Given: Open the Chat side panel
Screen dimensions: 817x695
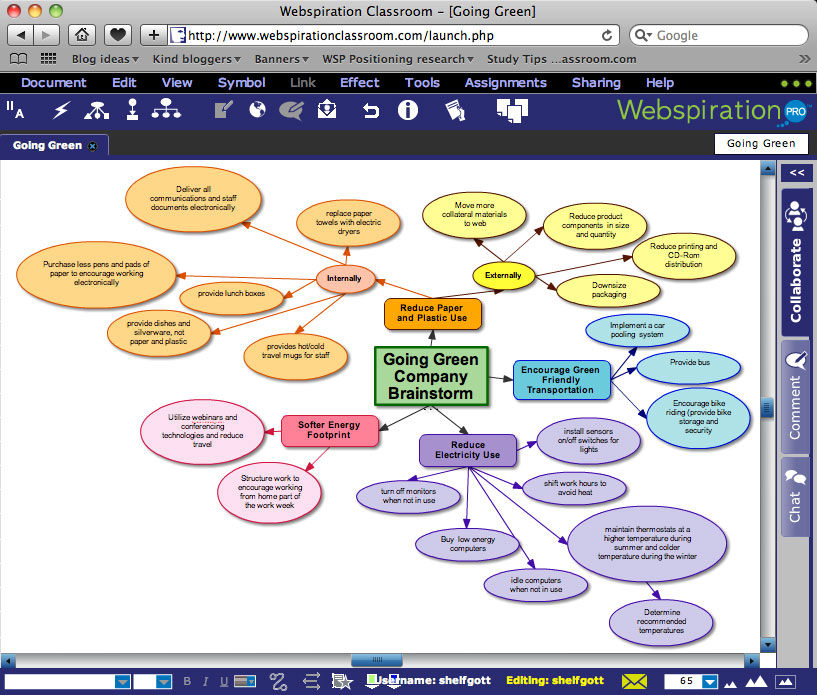Looking at the screenshot, I should [796, 497].
